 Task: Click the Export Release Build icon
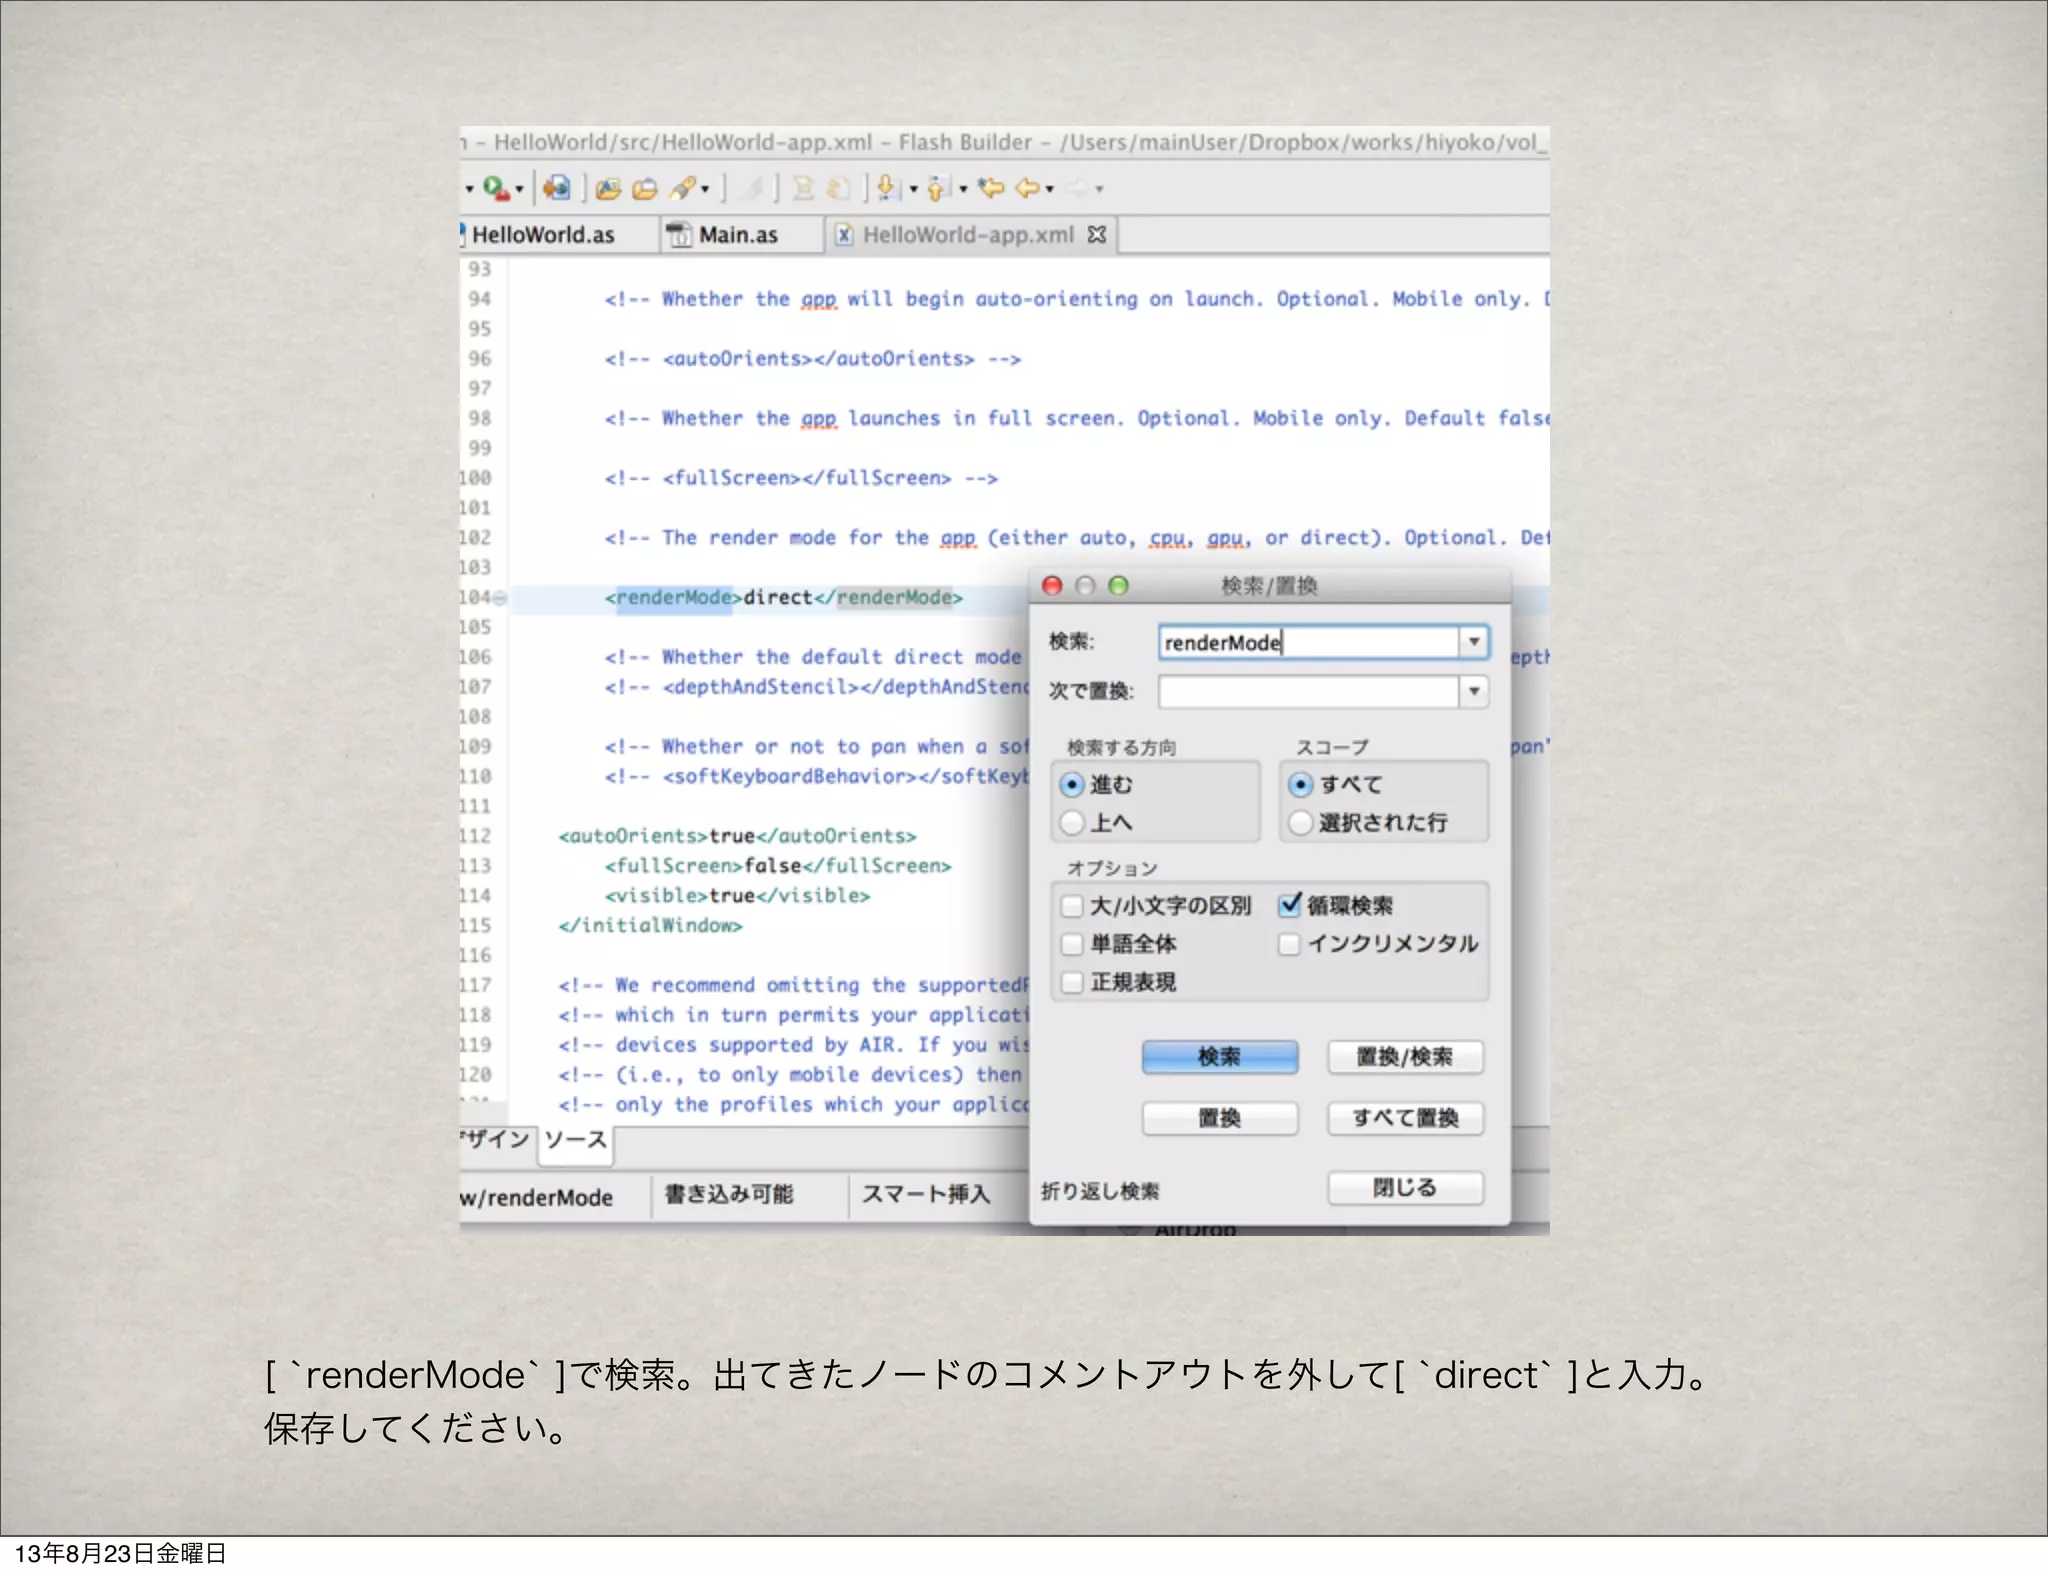coord(557,187)
